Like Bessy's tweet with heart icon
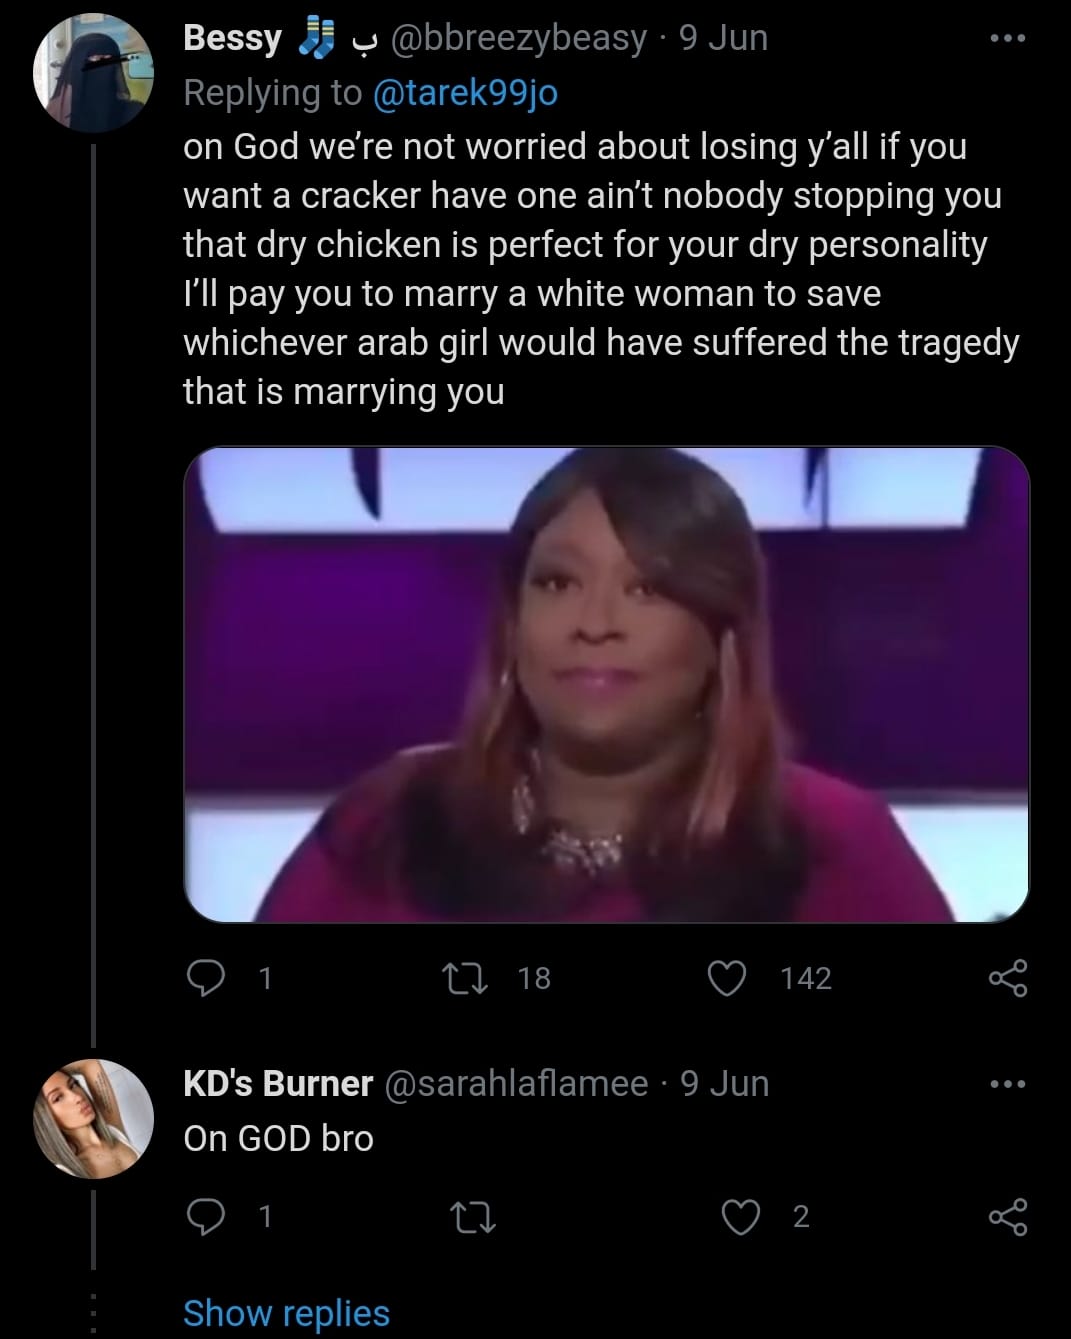The image size is (1071, 1339). (727, 978)
